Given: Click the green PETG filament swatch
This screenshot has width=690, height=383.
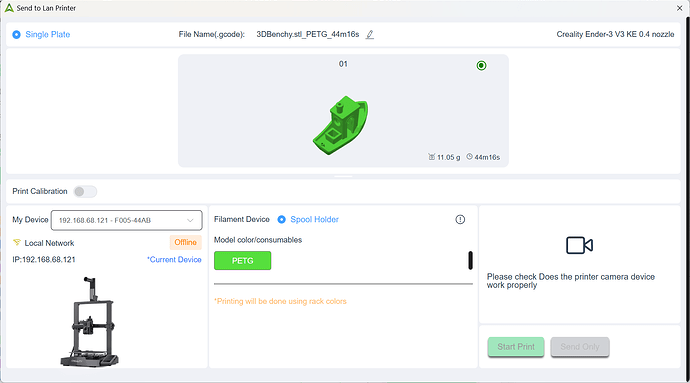Looking at the screenshot, I should pos(242,261).
